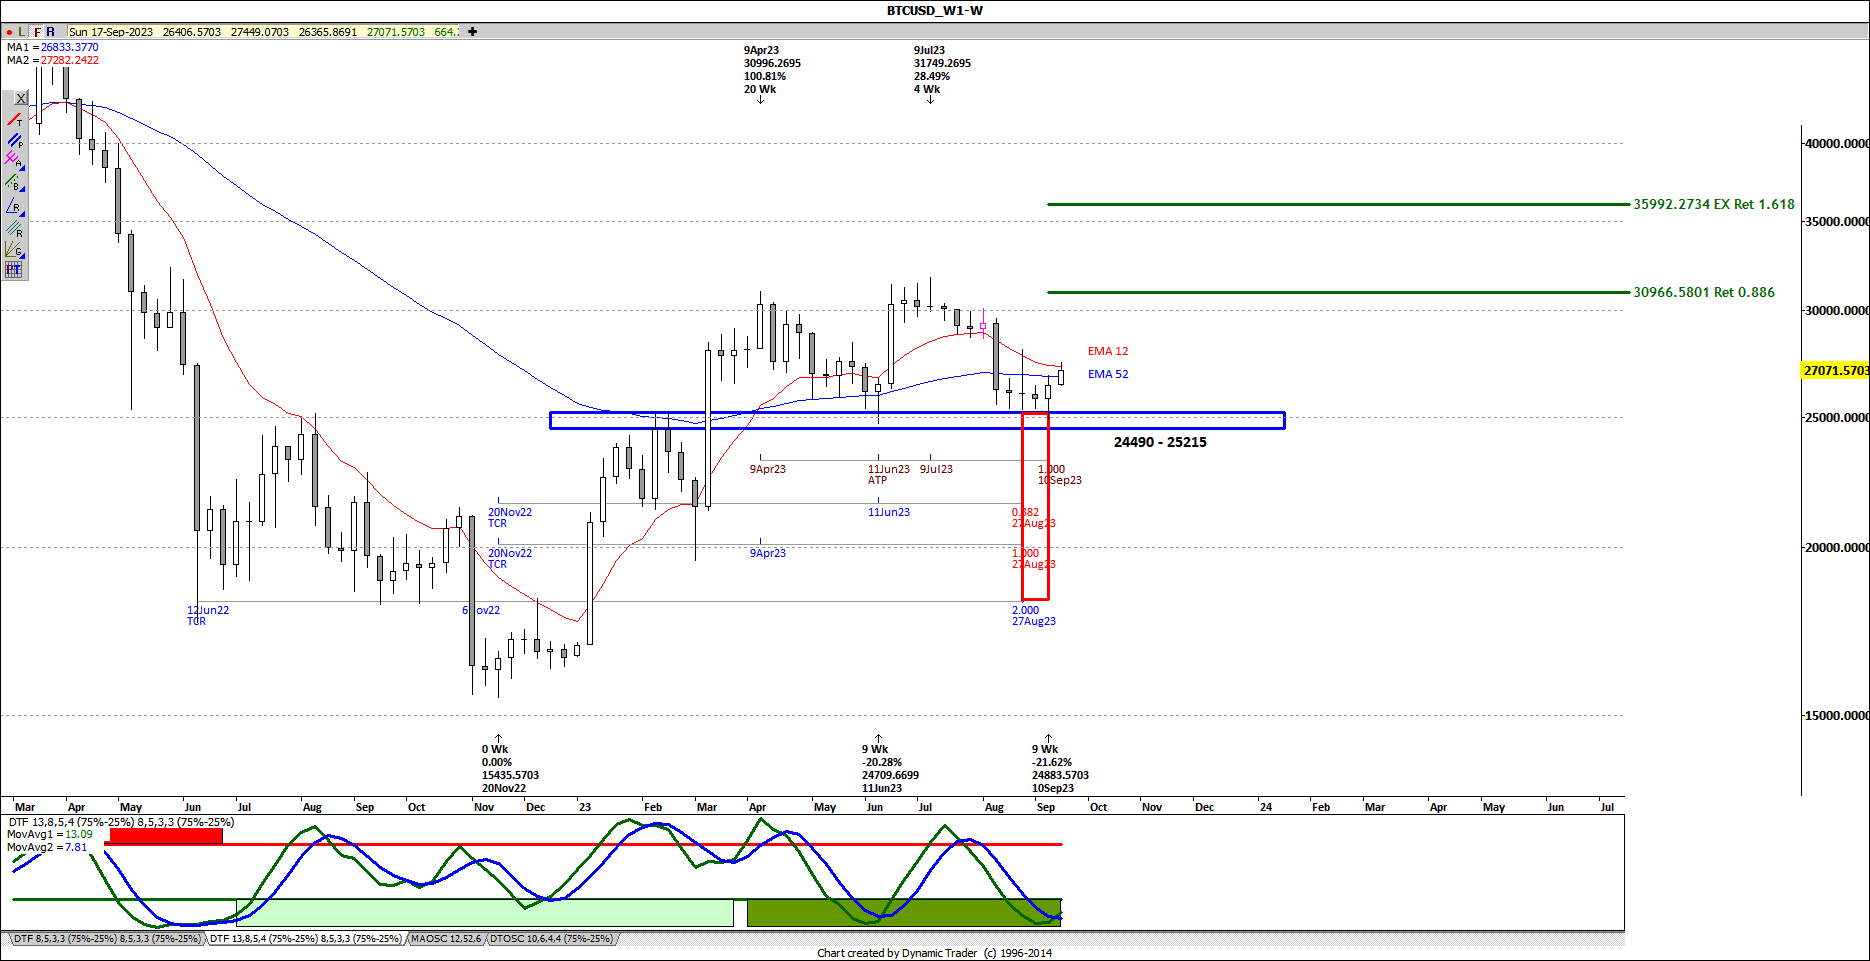The image size is (1870, 961).
Task: Close the toolbar with the X button
Action: (x=20, y=98)
